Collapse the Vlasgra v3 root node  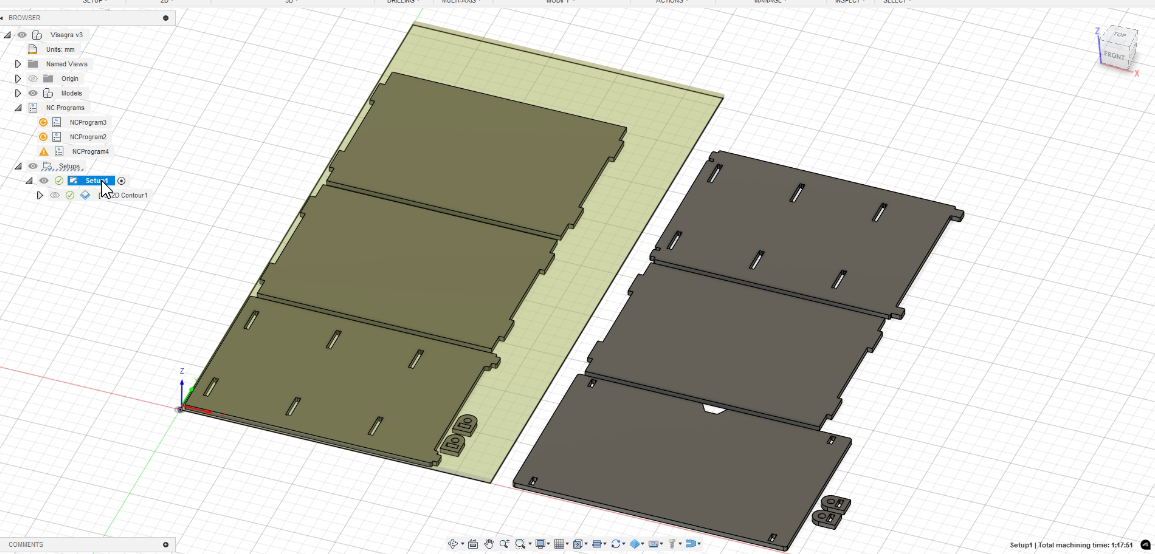(x=7, y=35)
